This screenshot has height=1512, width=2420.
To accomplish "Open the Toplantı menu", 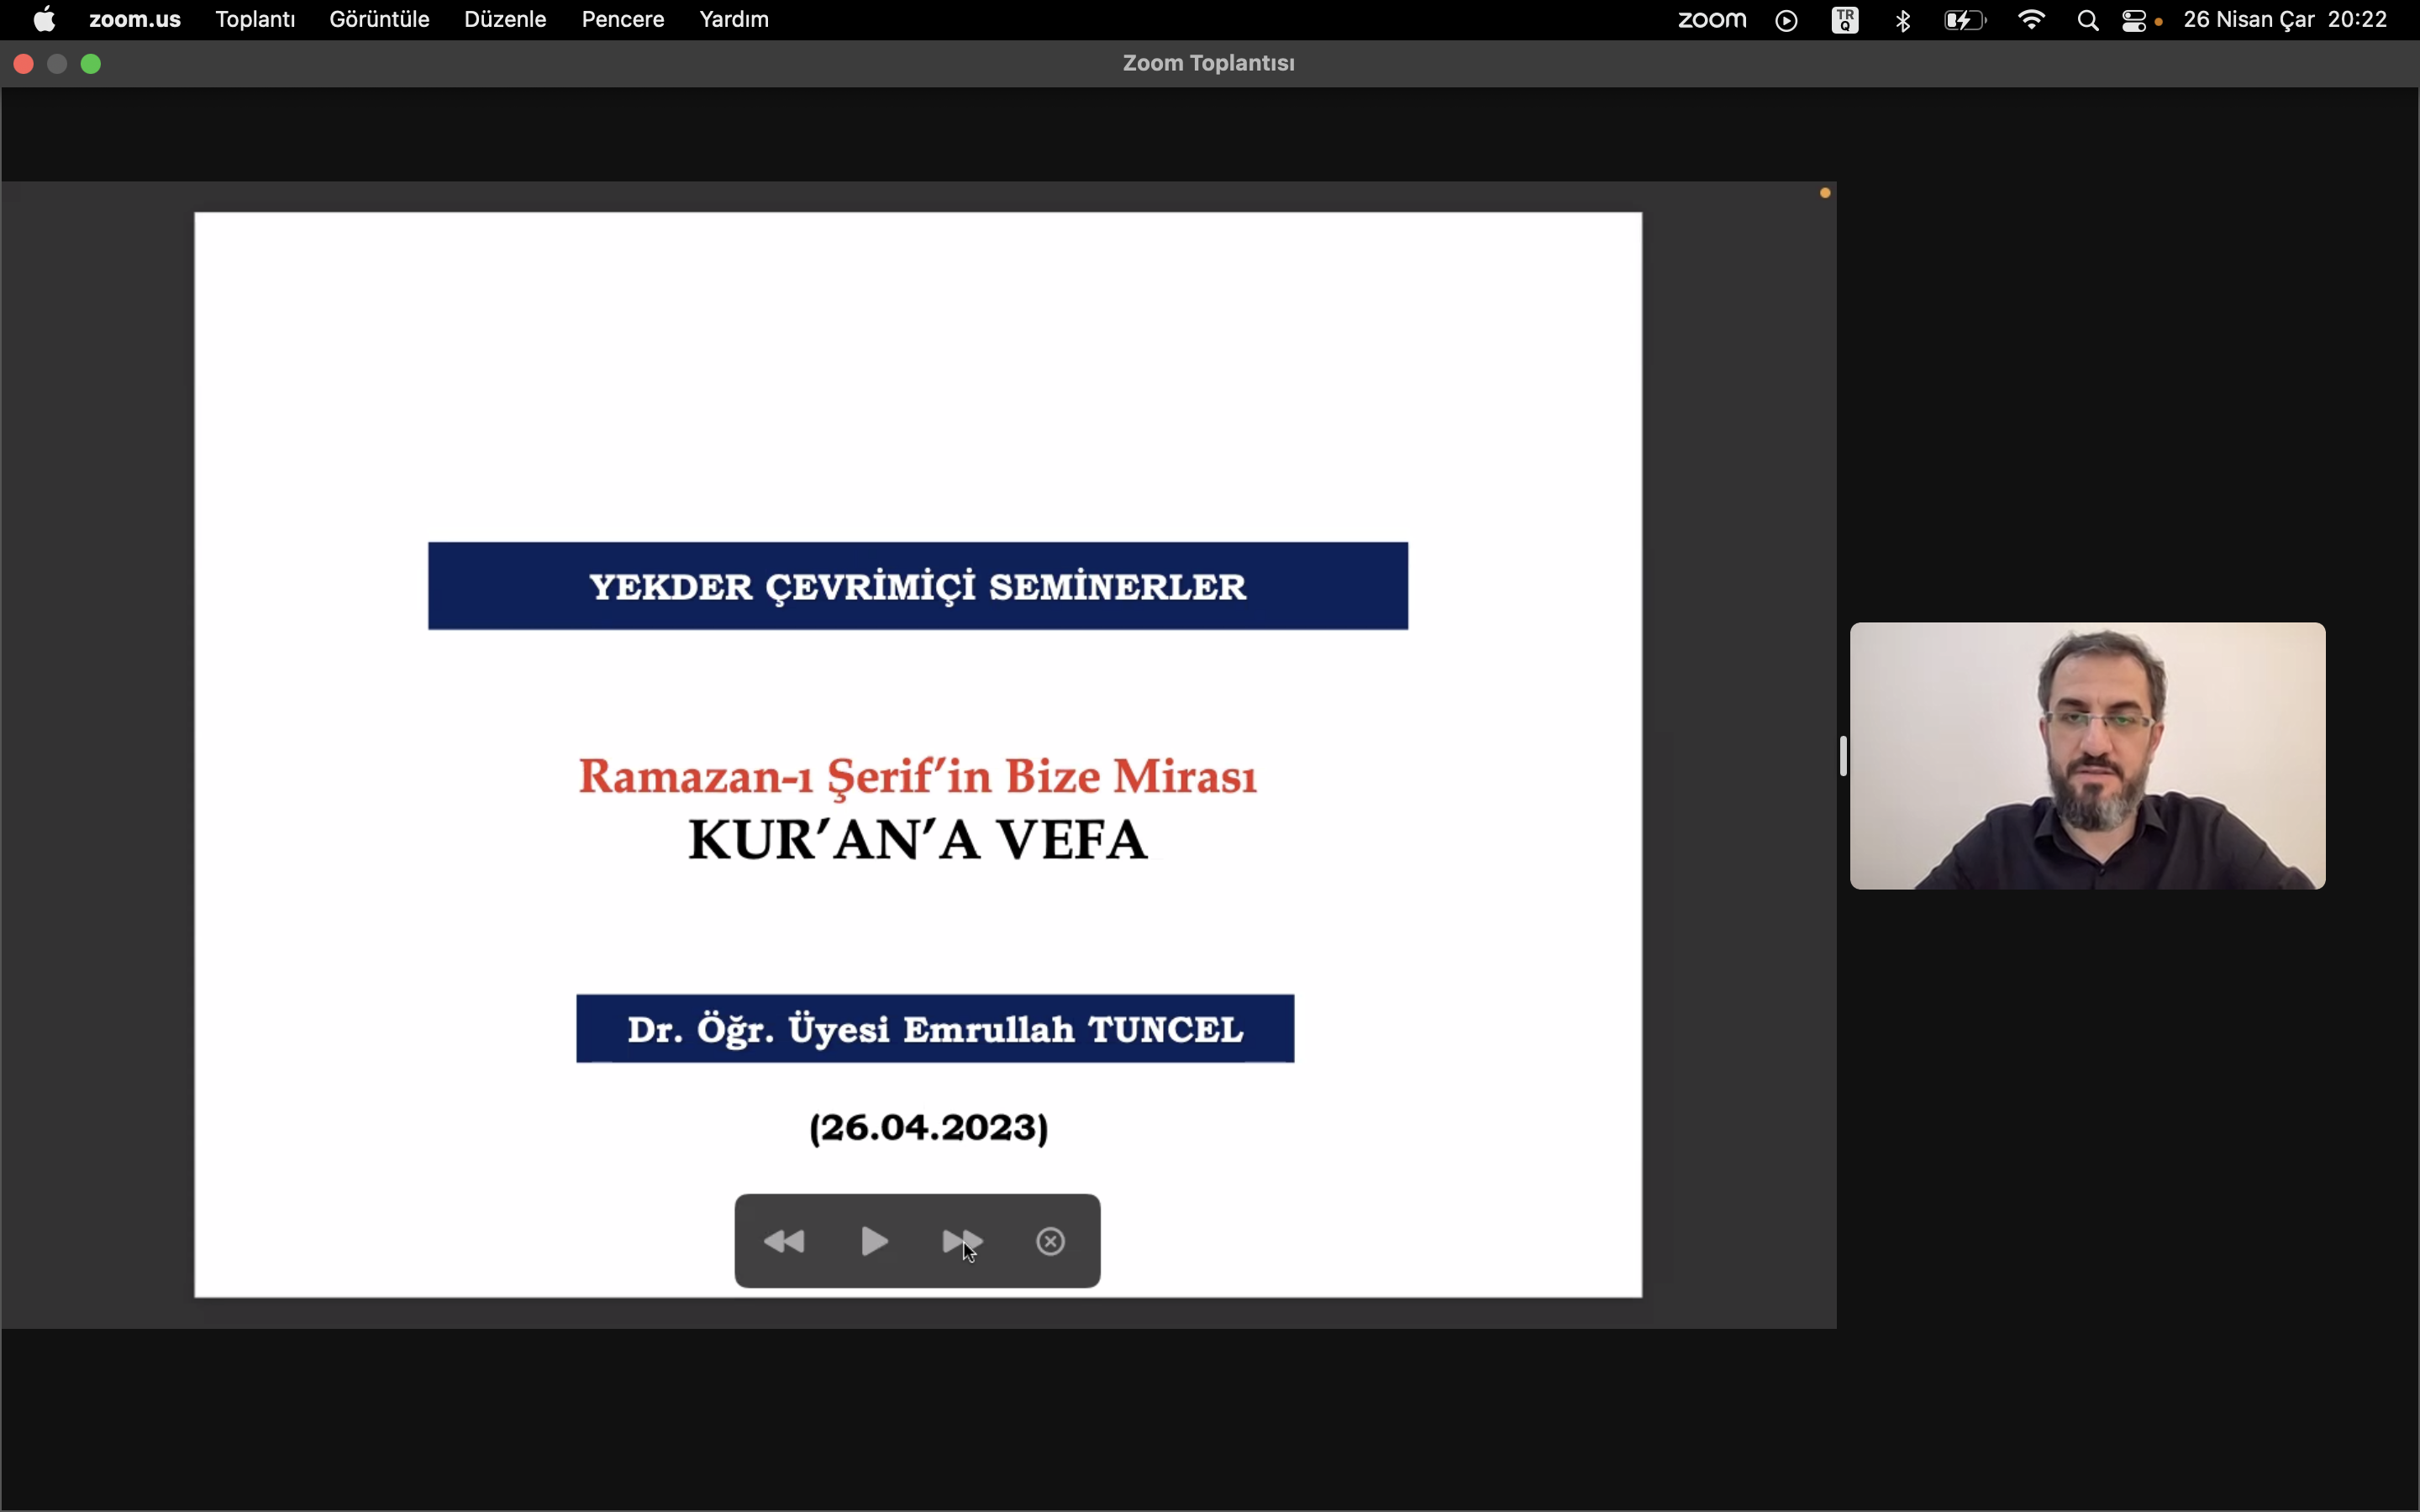I will [255, 20].
